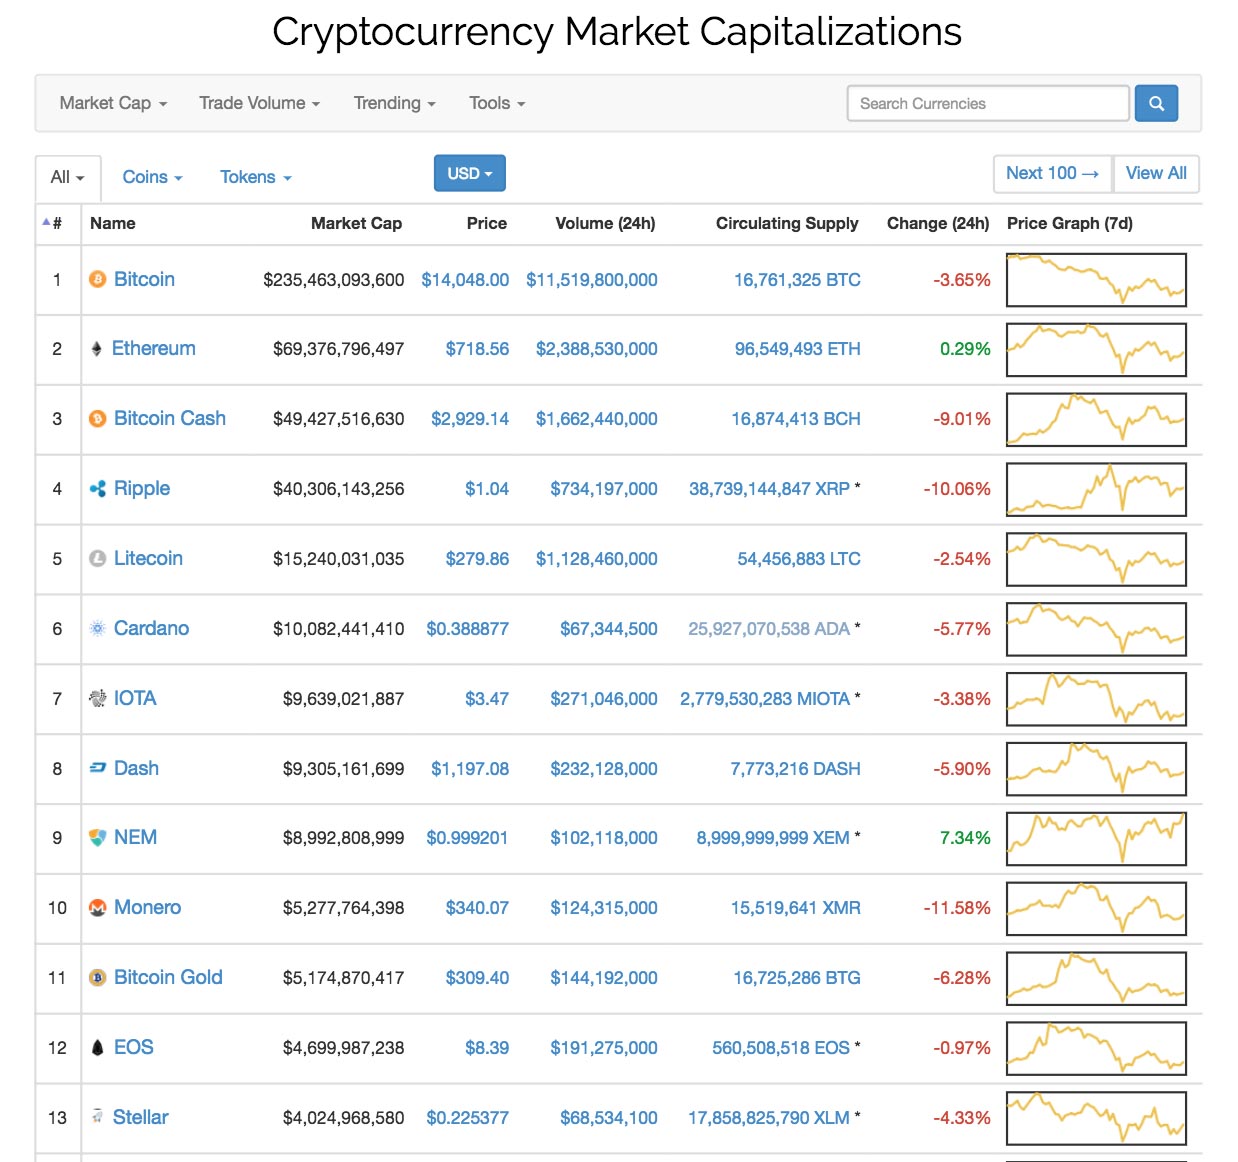Open the Tokens filter dropdown
The height and width of the screenshot is (1162, 1238).
[x=256, y=177]
